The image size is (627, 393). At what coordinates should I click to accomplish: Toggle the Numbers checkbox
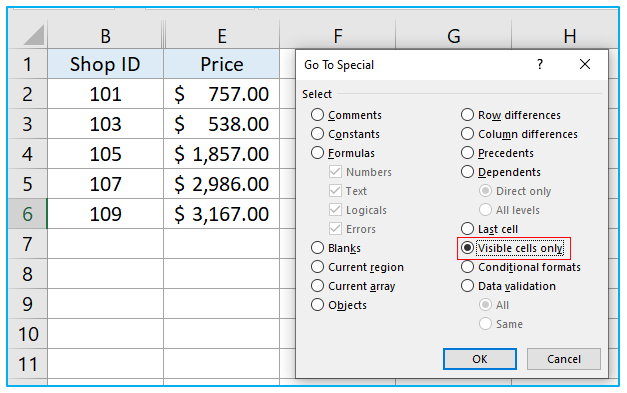(335, 172)
